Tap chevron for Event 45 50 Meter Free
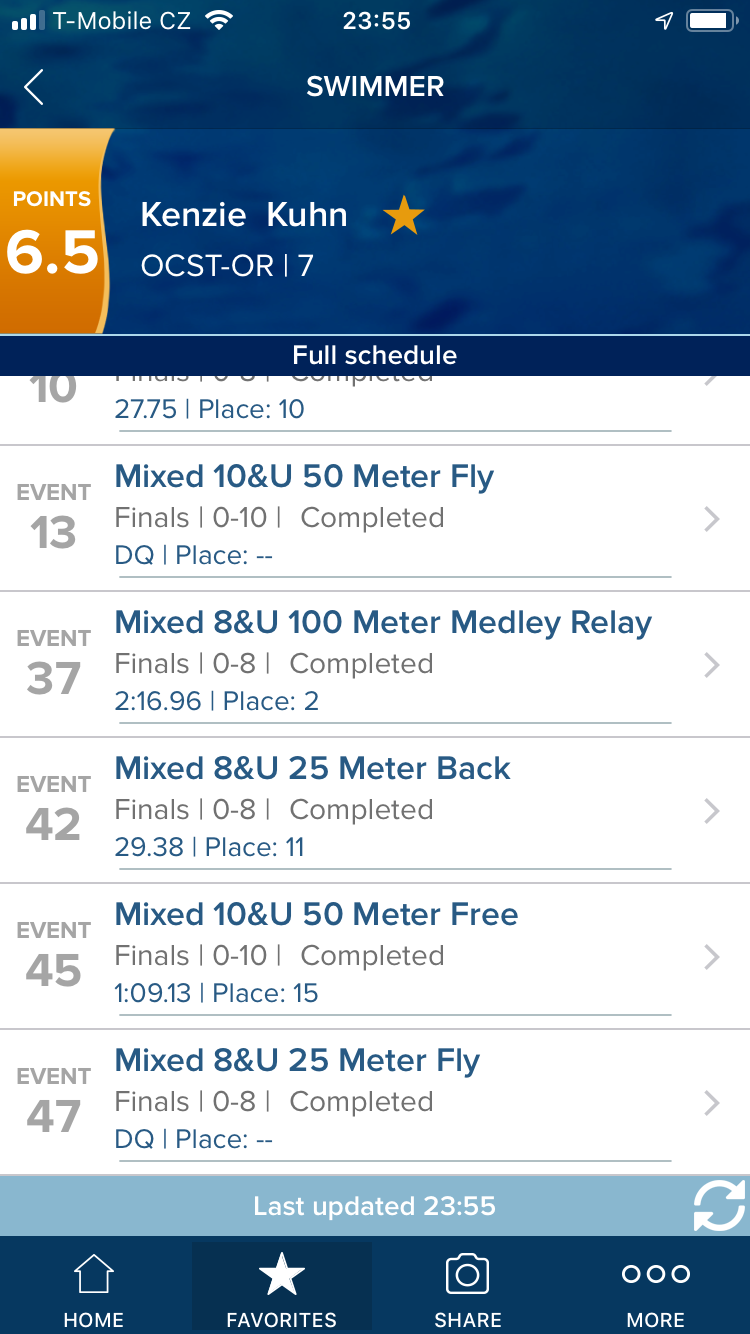Screen dimensions: 750x1334 (x=712, y=956)
